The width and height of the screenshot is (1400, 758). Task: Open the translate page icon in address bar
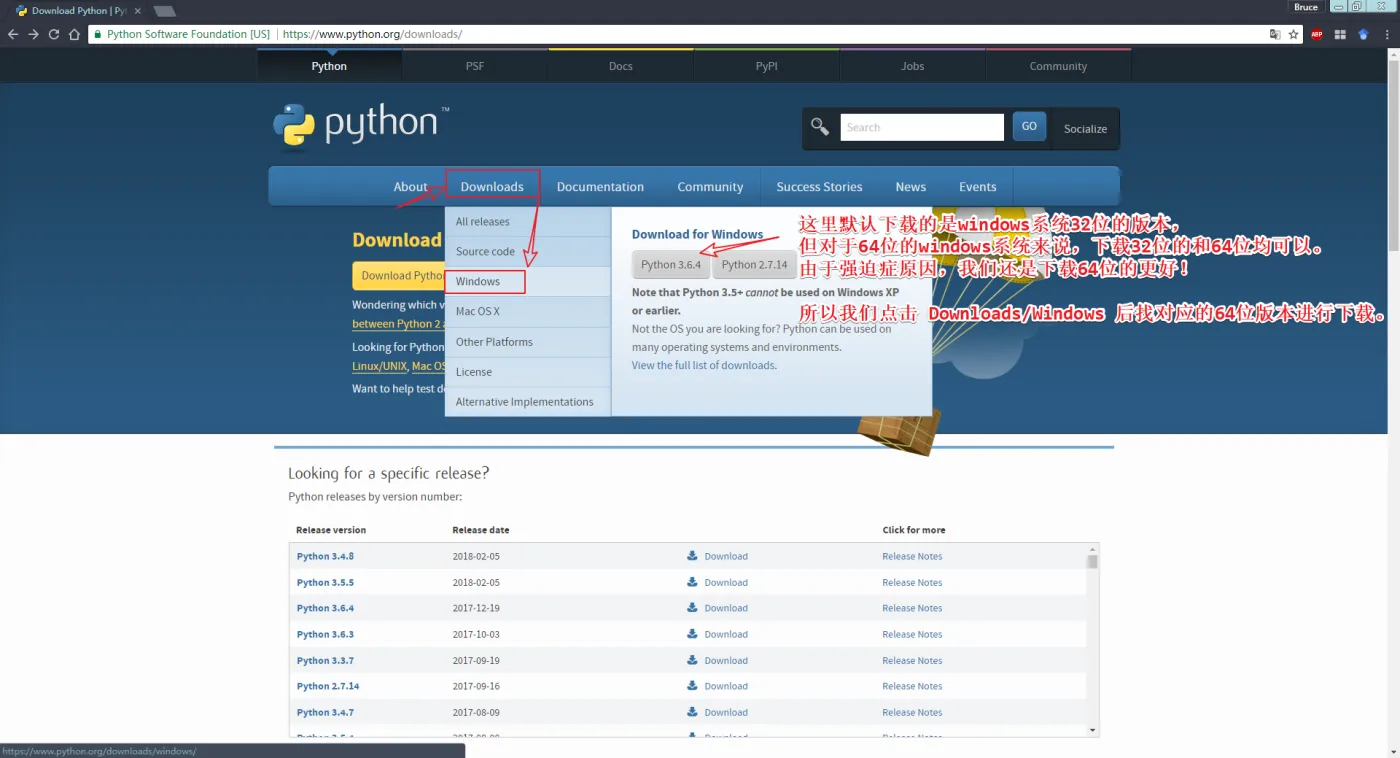pyautogui.click(x=1275, y=34)
